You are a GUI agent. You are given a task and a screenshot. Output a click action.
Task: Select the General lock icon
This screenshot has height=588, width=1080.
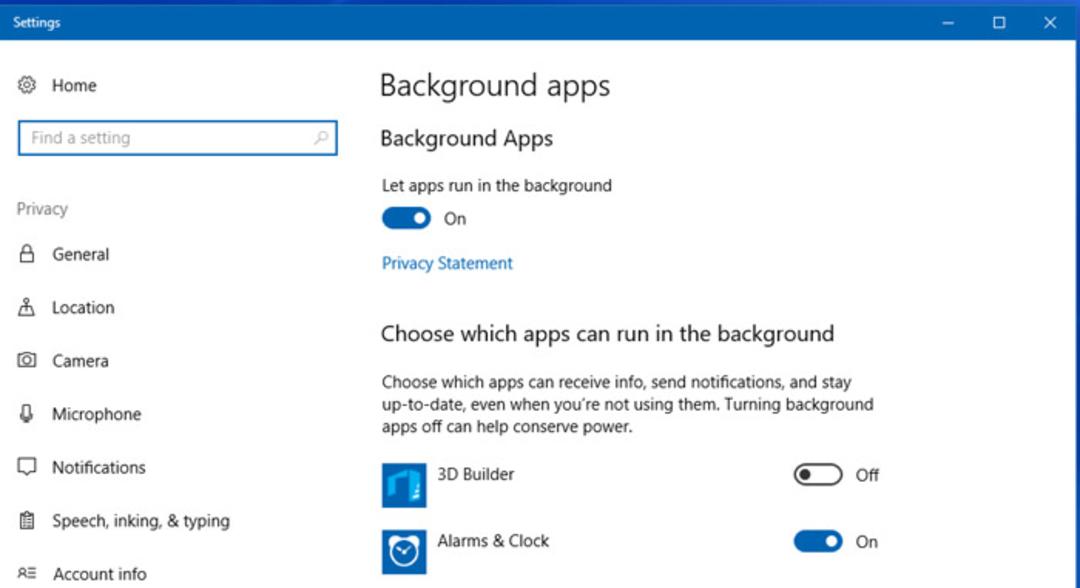(x=27, y=253)
